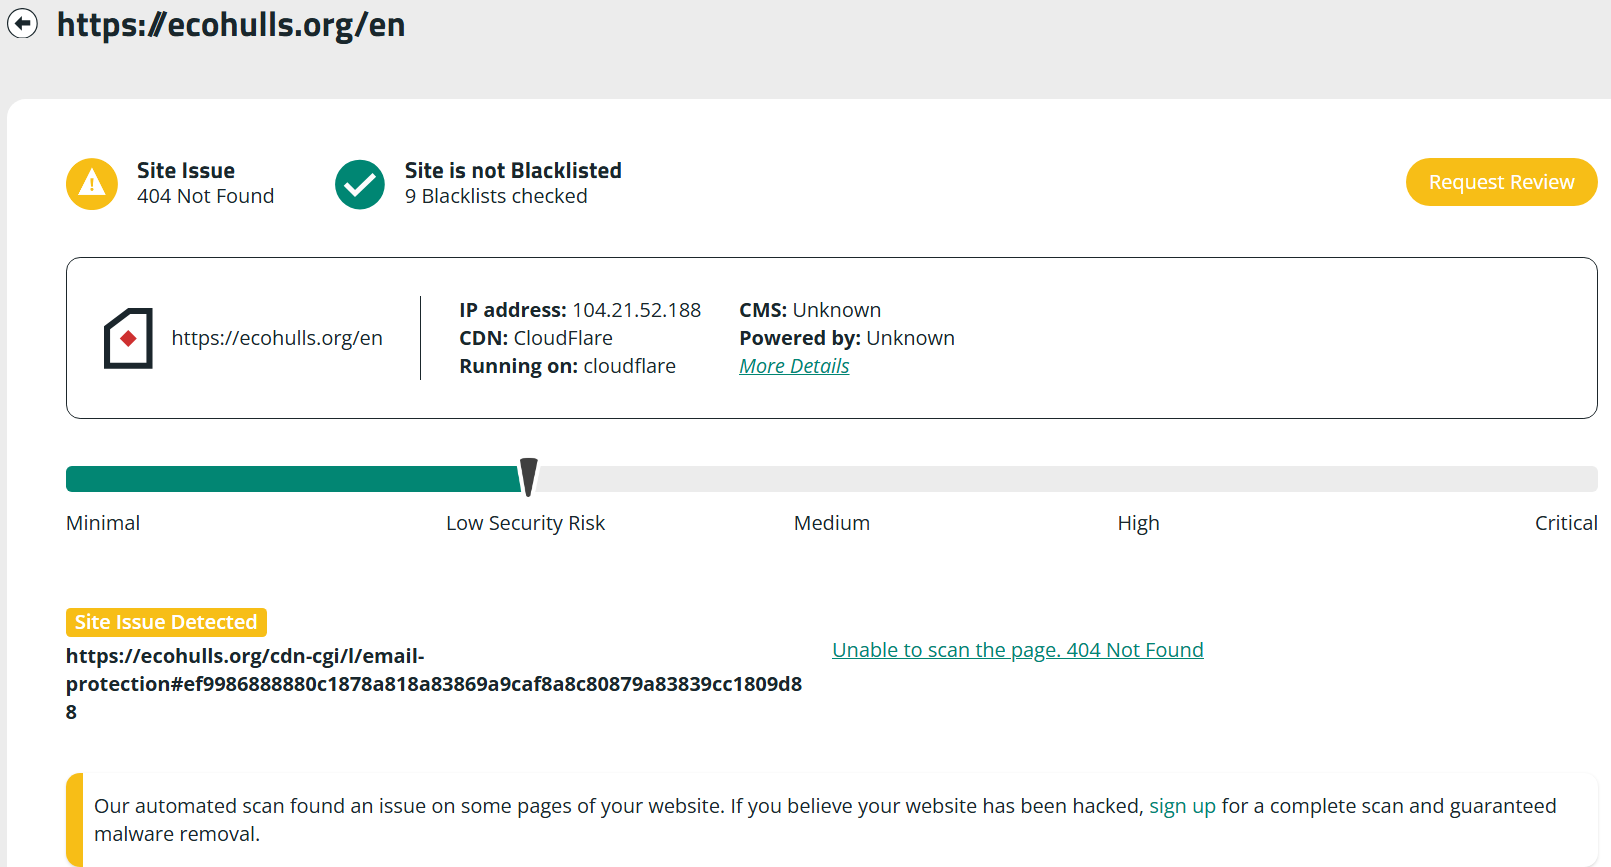The width and height of the screenshot is (1611, 867).
Task: Click the green filled portion of risk bar
Action: tap(294, 479)
